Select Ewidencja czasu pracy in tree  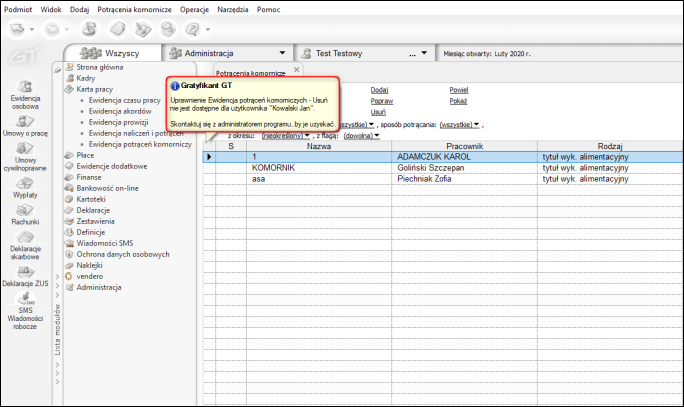(x=124, y=100)
